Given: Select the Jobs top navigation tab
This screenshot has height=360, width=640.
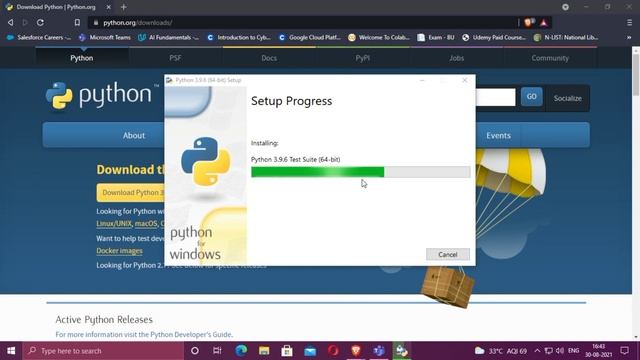Looking at the screenshot, I should [x=456, y=58].
